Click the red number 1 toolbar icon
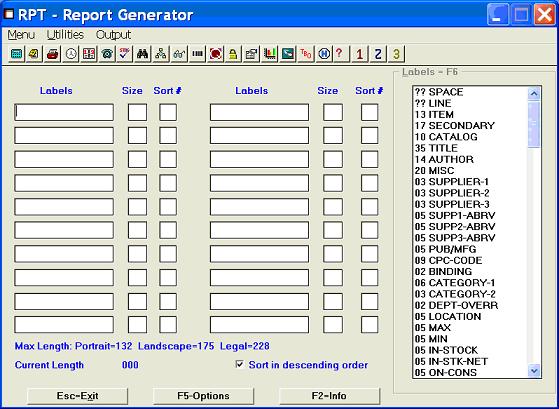Image resolution: width=559 pixels, height=409 pixels. [359, 54]
